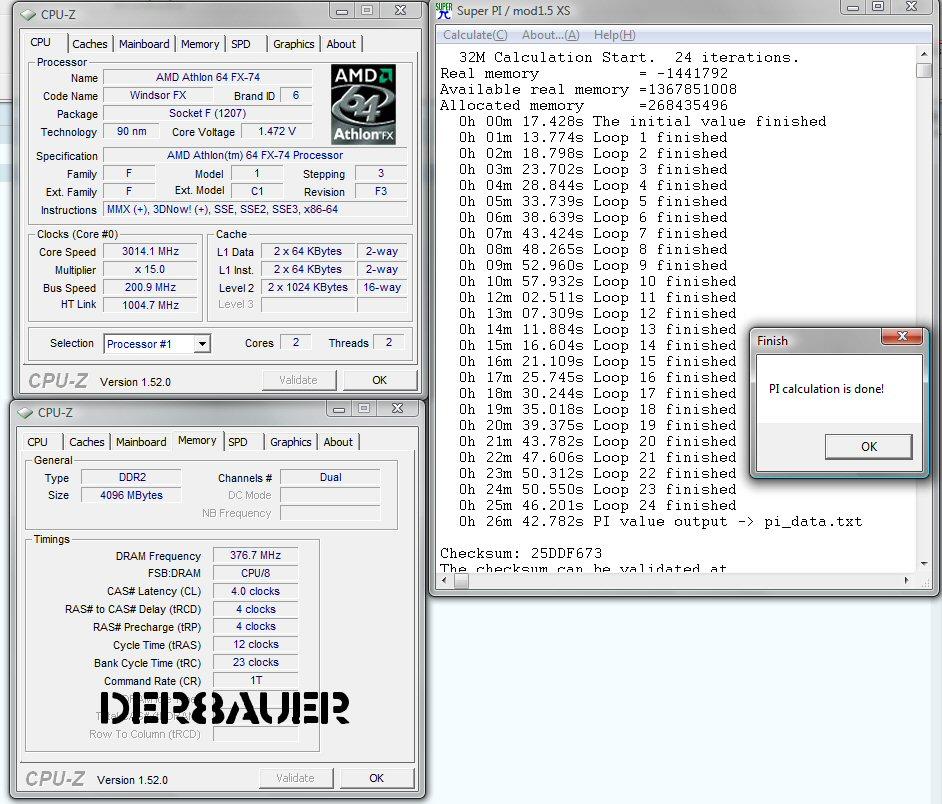Click the Super PI title bar icon

pyautogui.click(x=444, y=11)
